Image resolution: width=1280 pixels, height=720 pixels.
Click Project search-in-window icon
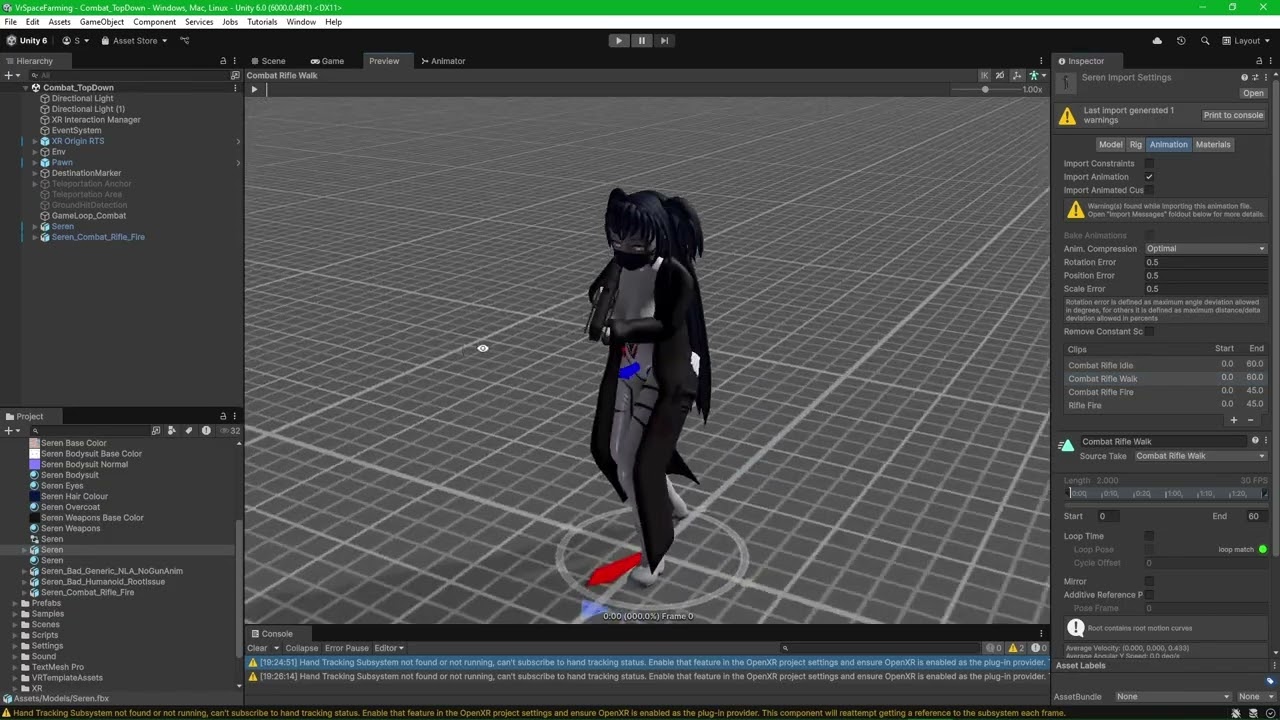pyautogui.click(x=156, y=431)
